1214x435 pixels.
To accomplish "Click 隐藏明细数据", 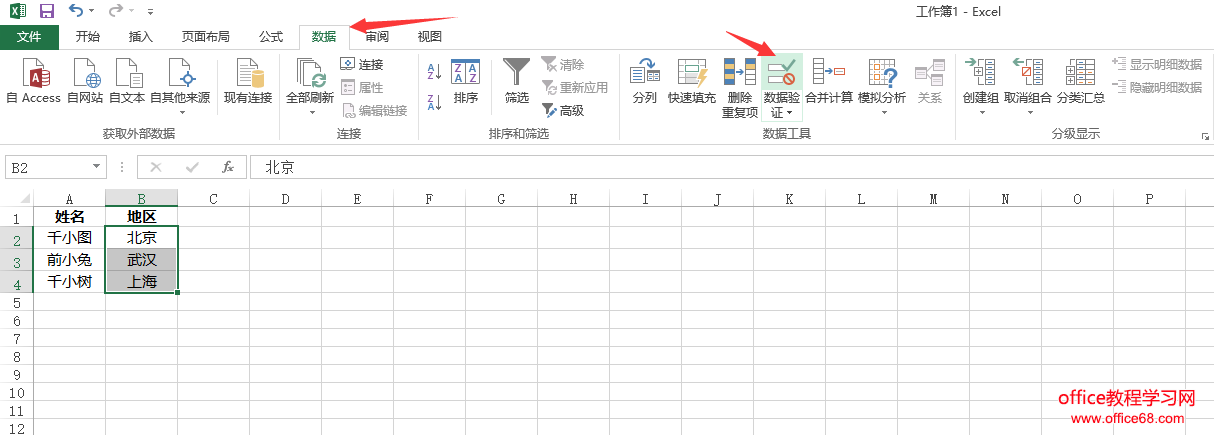I will [1157, 87].
